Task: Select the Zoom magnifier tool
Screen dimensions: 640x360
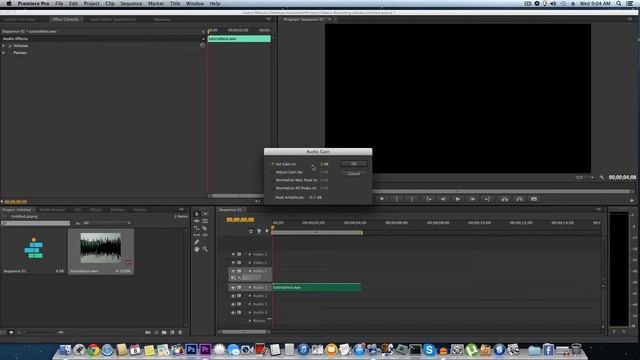Action: (x=205, y=249)
